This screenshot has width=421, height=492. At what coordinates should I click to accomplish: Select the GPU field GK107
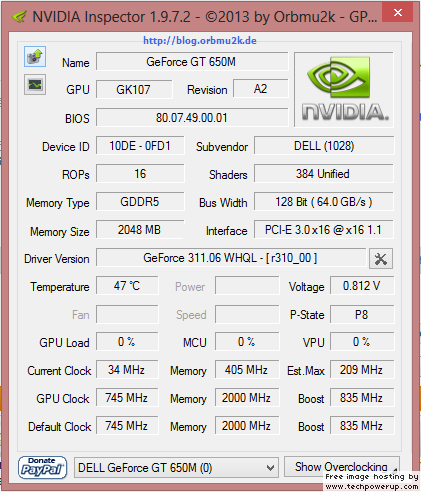[134, 89]
